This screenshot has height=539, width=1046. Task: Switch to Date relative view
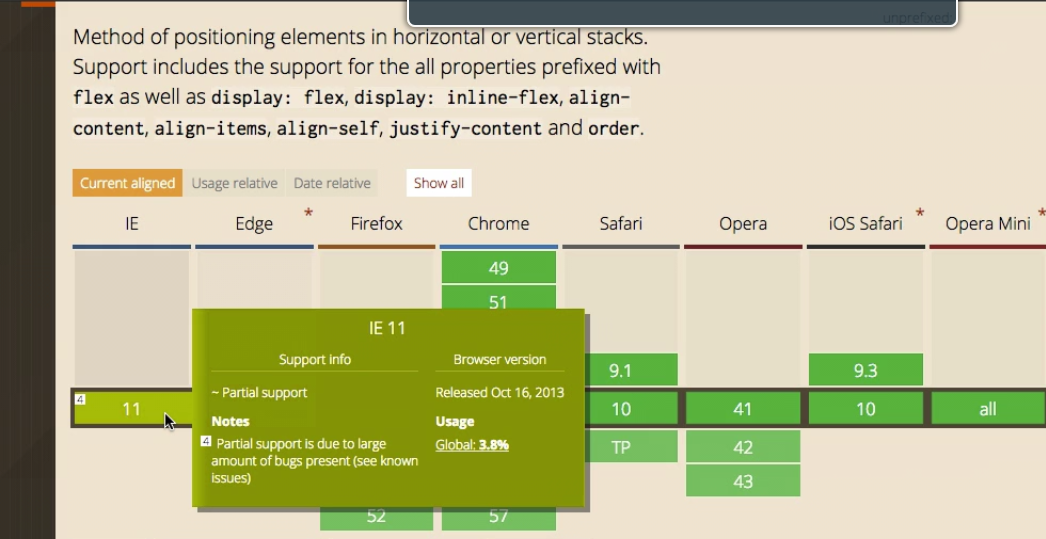(332, 183)
